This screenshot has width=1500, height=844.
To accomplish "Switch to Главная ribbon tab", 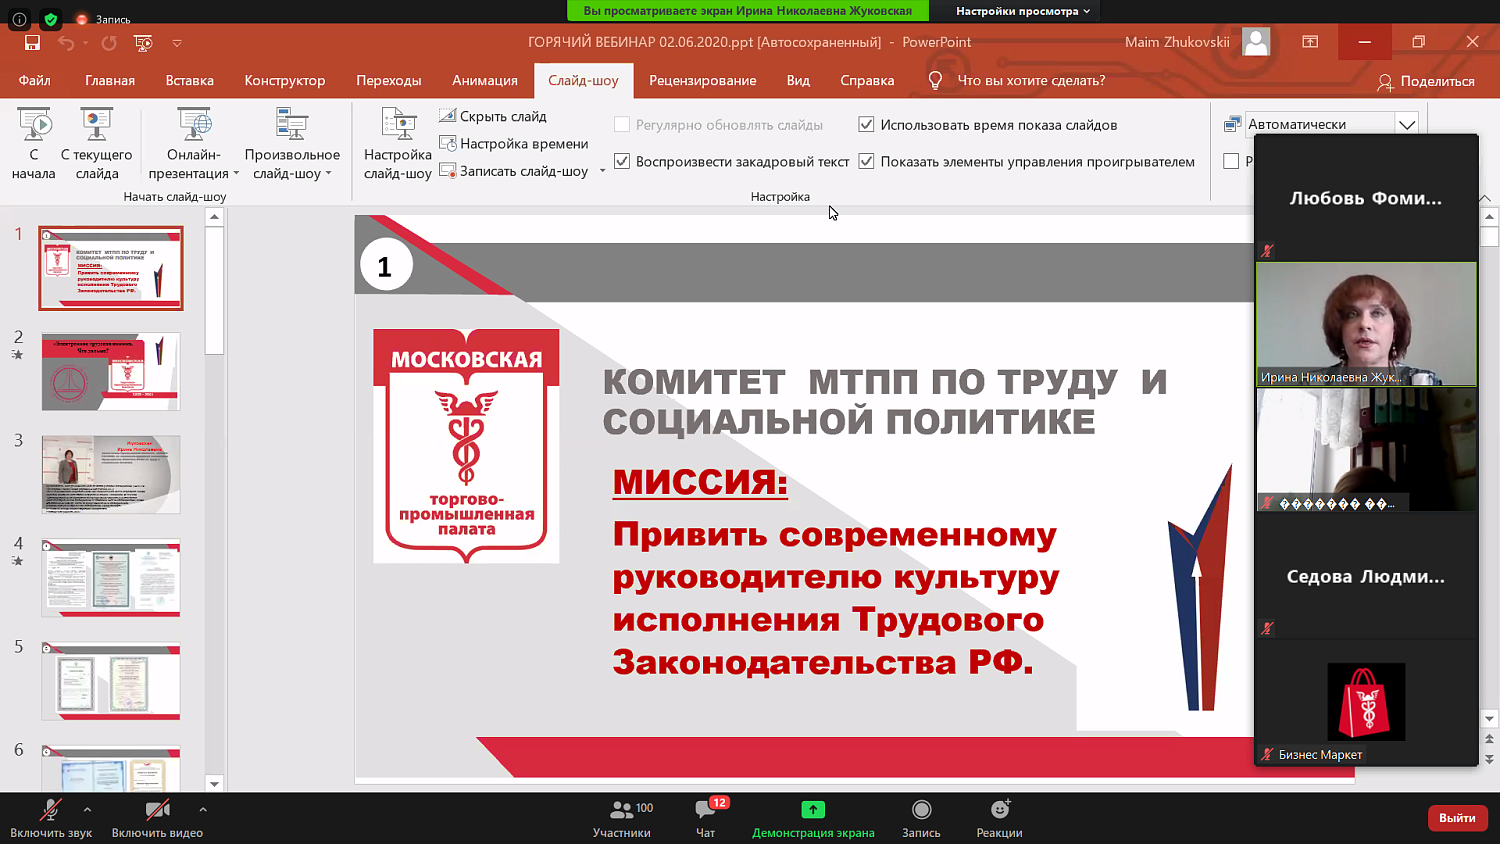I will [110, 80].
